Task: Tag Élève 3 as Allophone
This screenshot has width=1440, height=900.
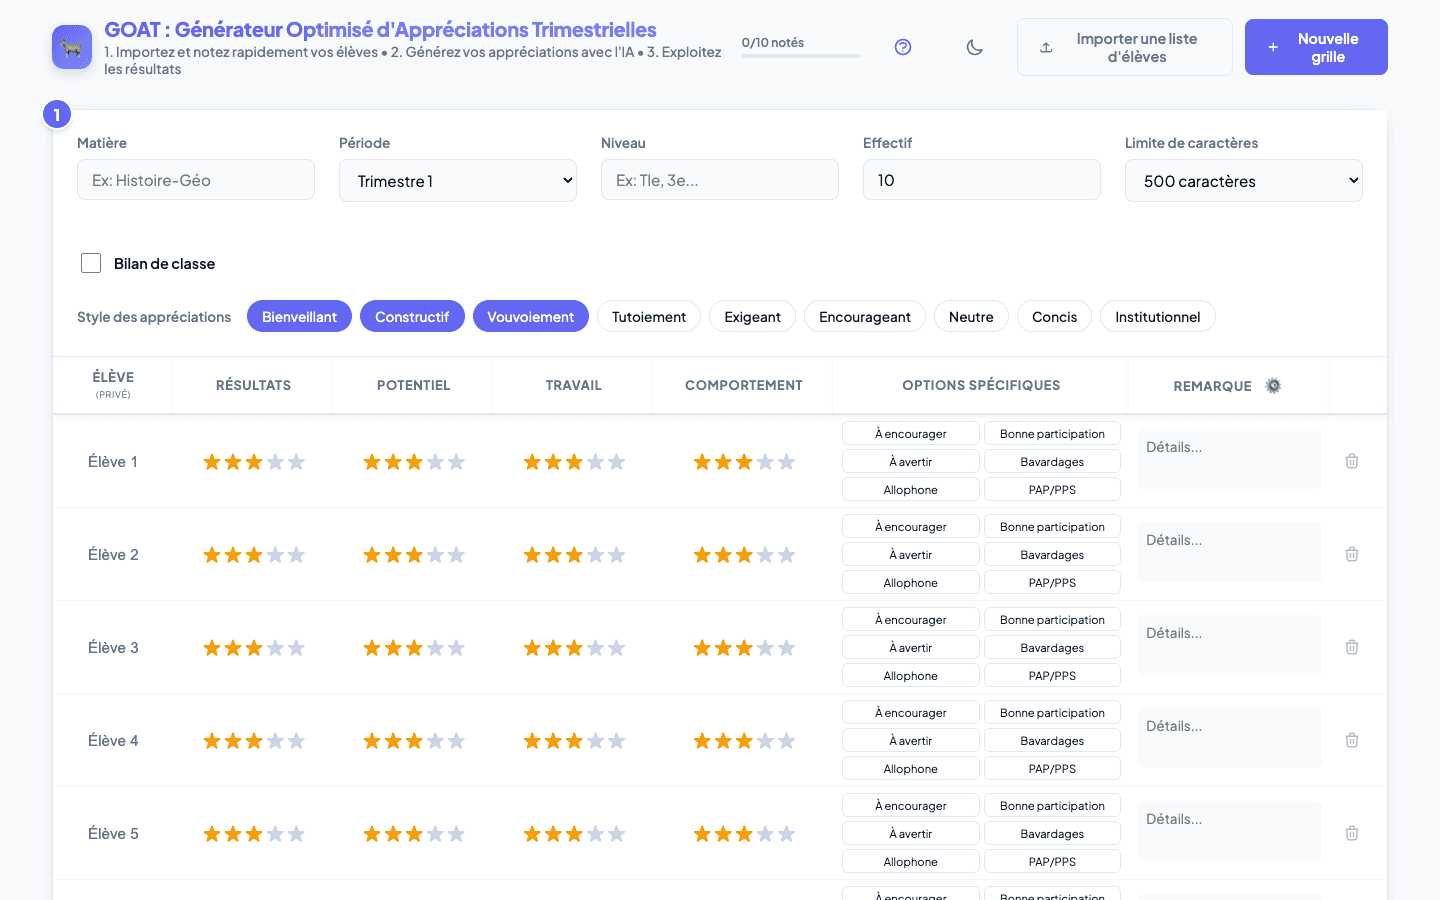Action: (911, 676)
